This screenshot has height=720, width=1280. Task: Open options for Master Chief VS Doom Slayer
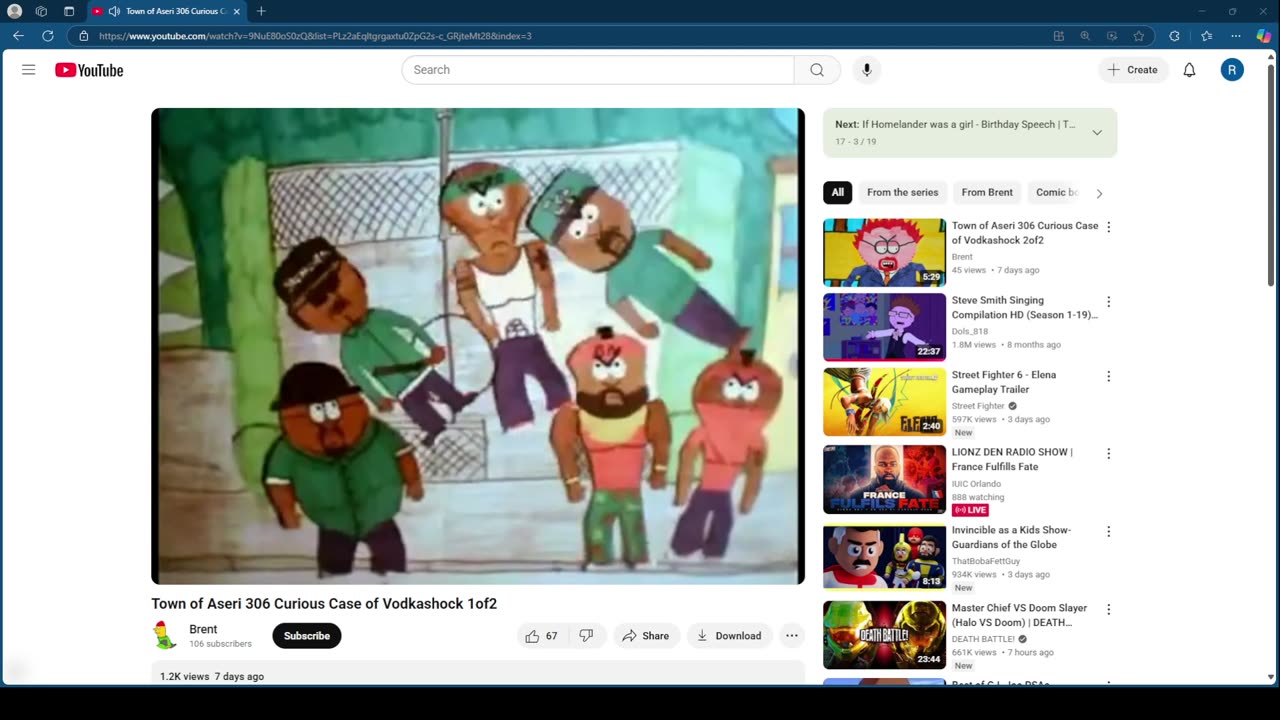pyautogui.click(x=1108, y=610)
